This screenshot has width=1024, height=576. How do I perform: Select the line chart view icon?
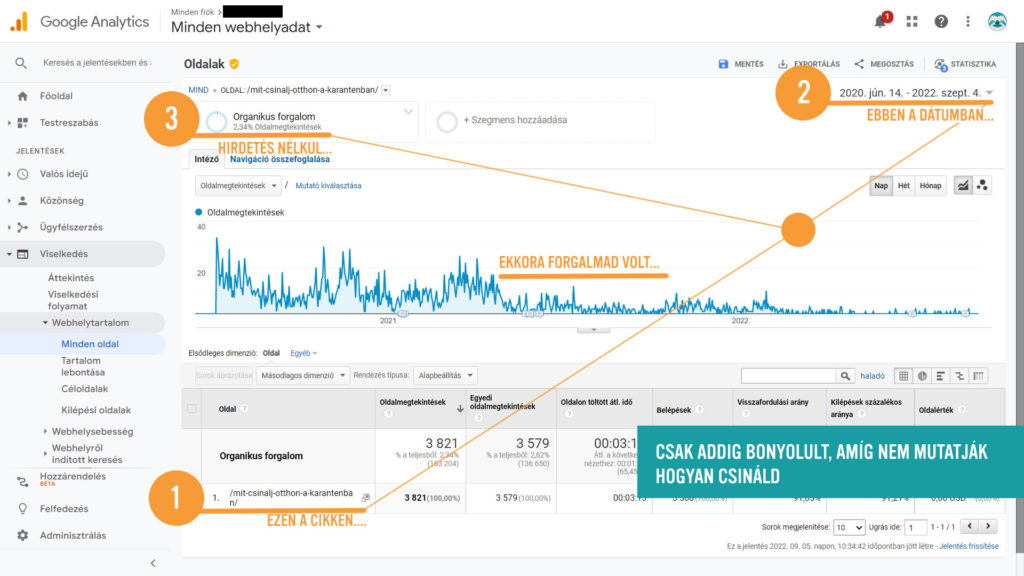962,185
